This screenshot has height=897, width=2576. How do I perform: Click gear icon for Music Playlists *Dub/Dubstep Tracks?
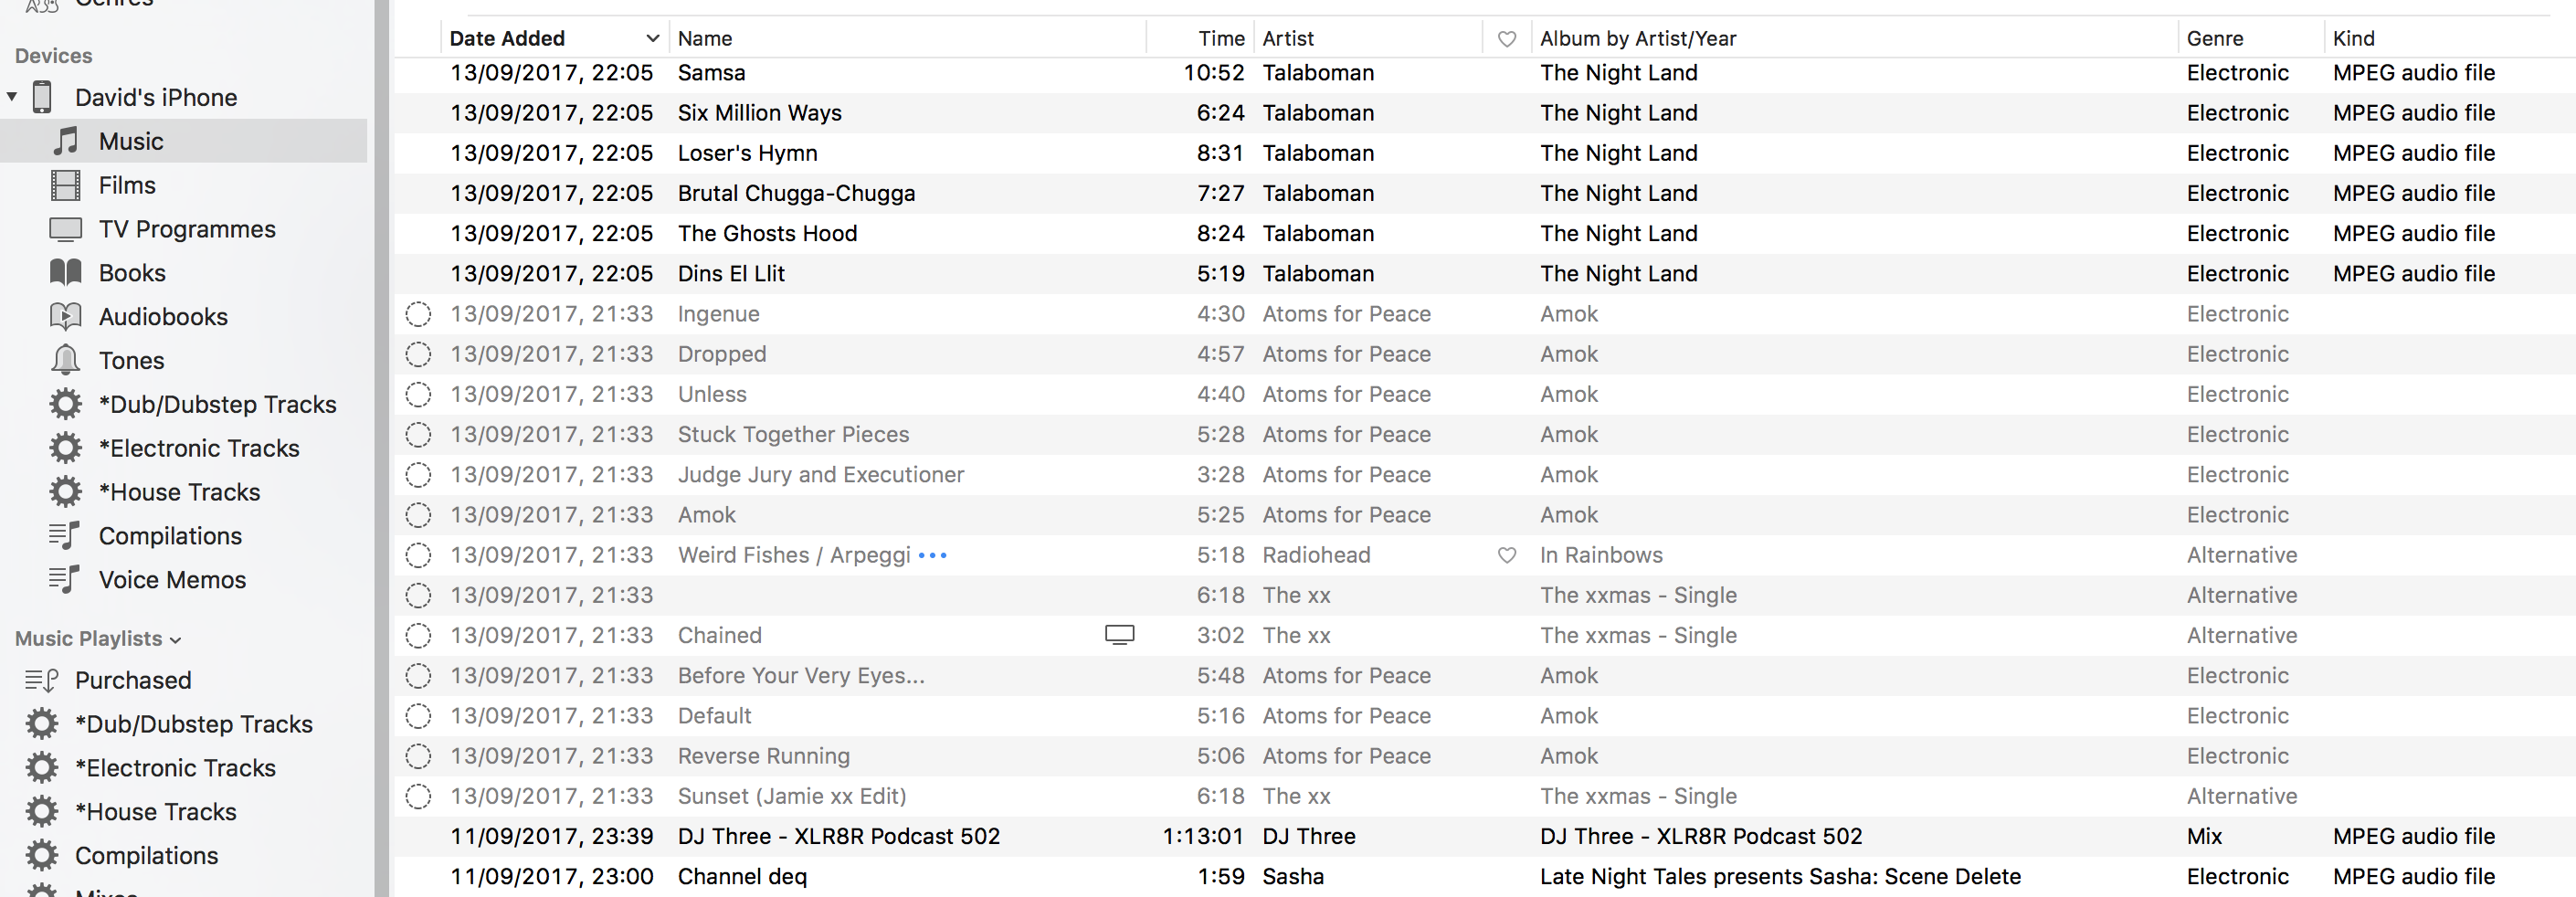click(42, 723)
